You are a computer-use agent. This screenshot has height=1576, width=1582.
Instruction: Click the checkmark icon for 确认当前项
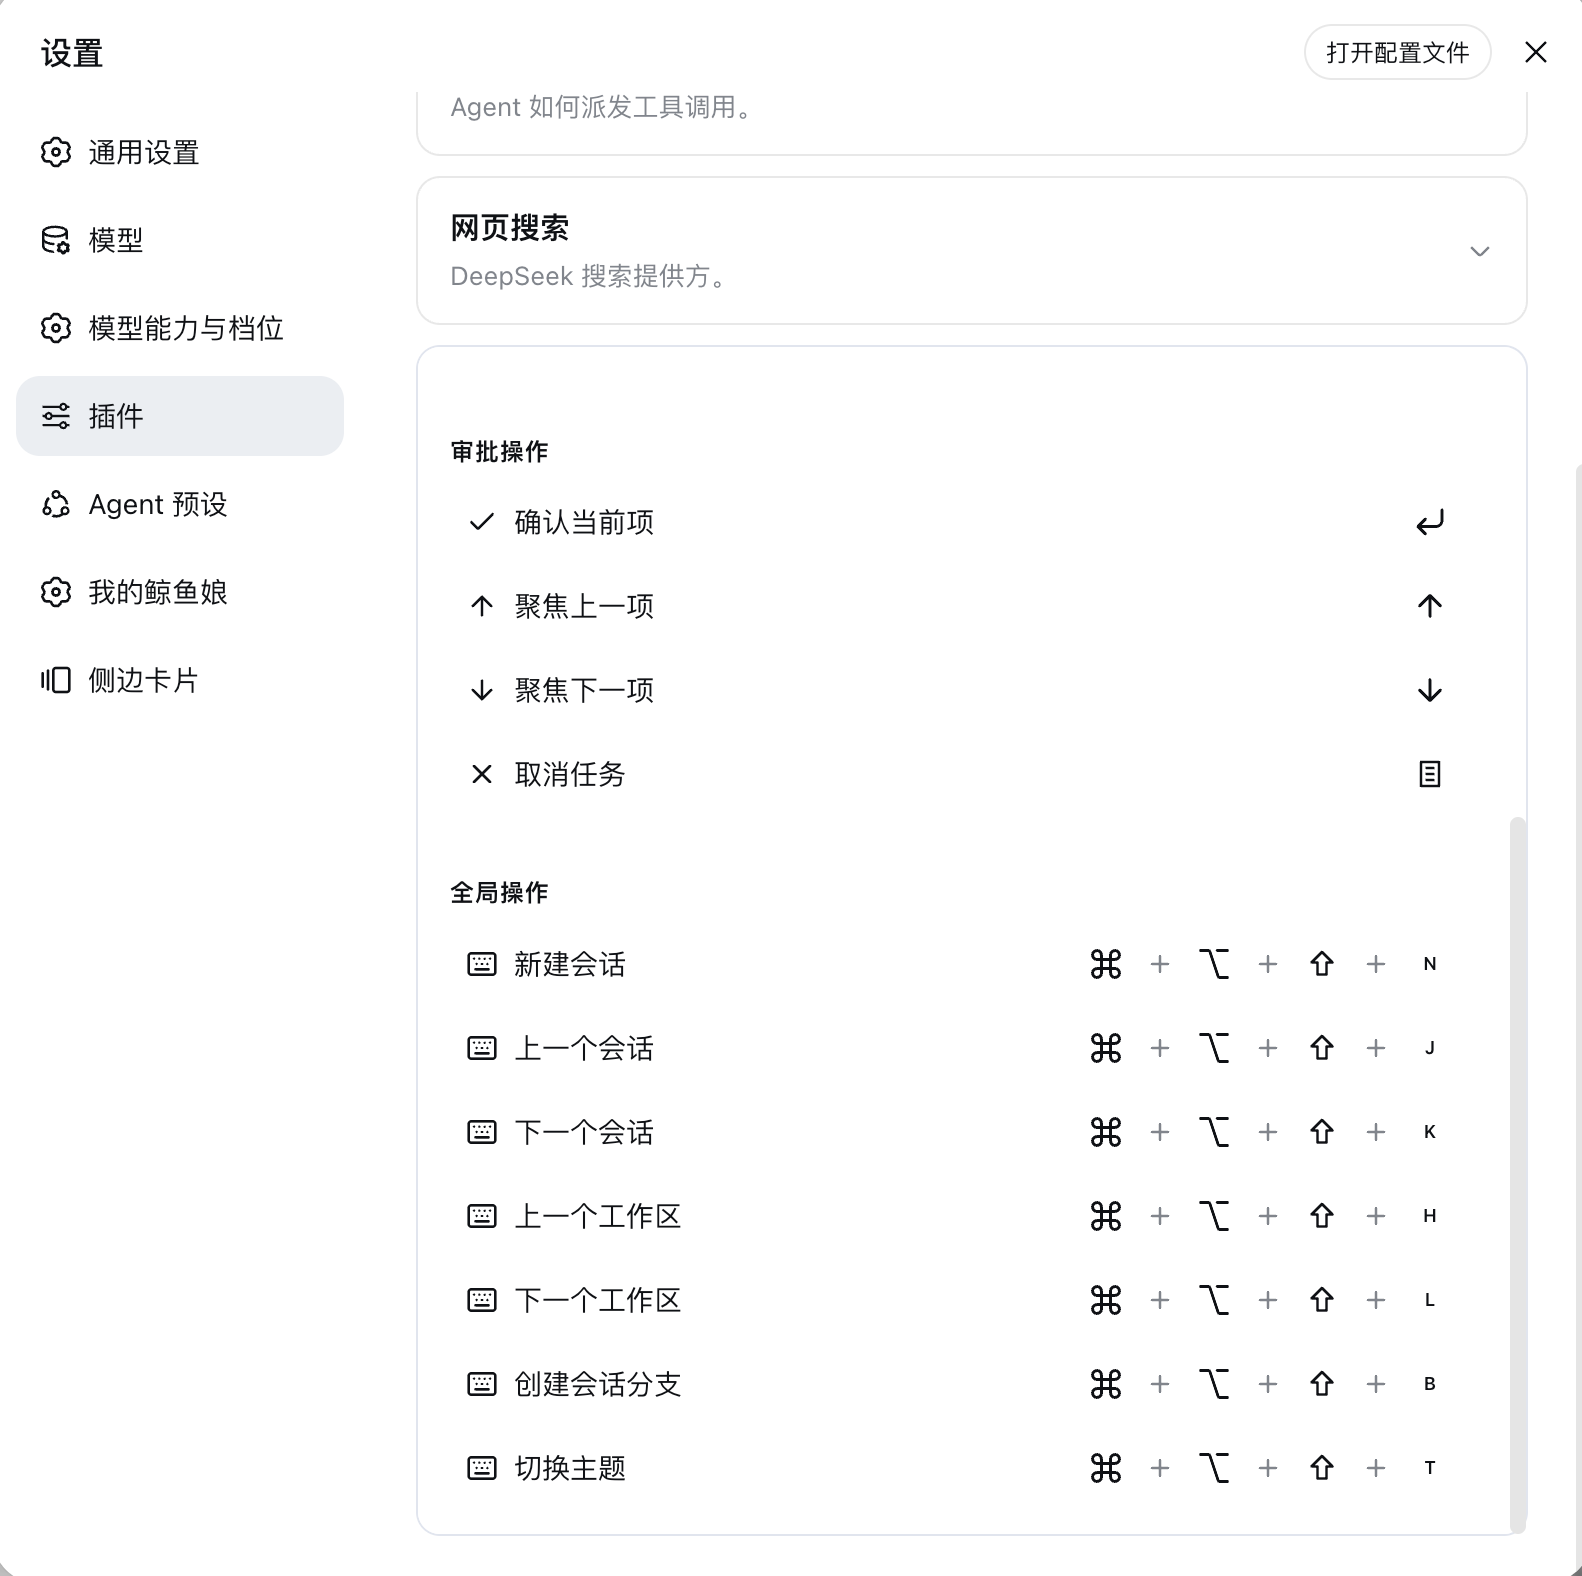482,522
